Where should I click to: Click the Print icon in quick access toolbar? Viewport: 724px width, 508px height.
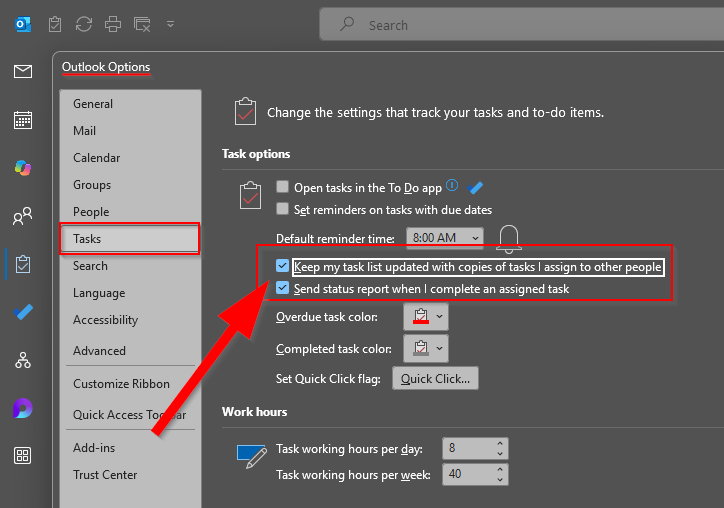coord(113,24)
